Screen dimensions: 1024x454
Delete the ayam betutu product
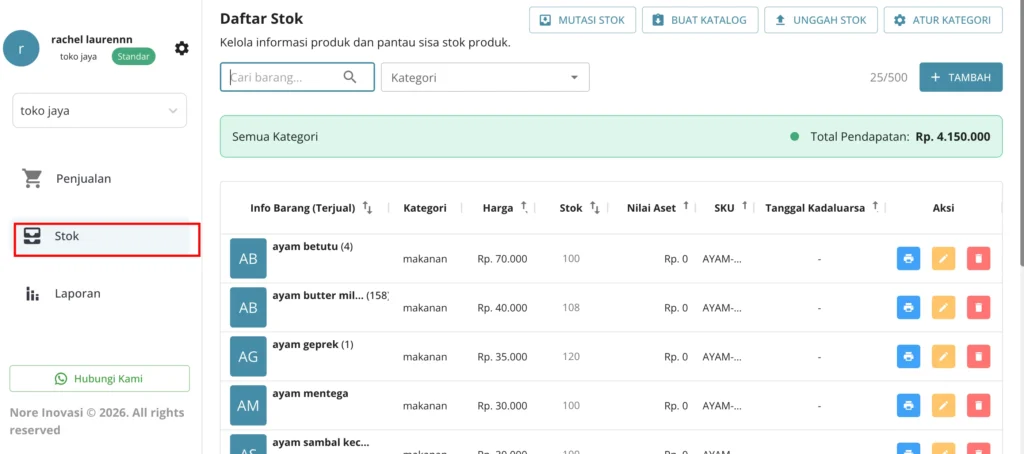978,259
